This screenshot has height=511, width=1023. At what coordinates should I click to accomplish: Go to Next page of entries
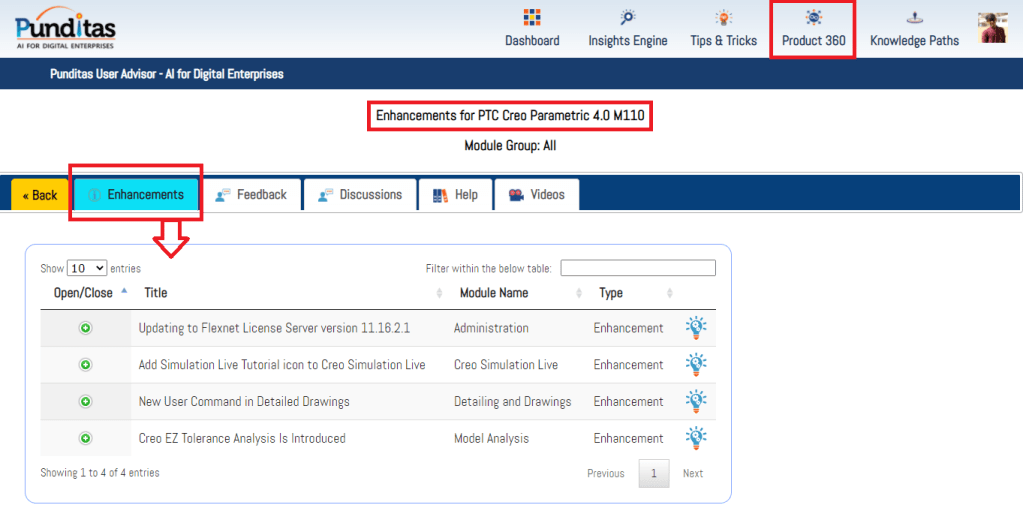click(x=692, y=473)
